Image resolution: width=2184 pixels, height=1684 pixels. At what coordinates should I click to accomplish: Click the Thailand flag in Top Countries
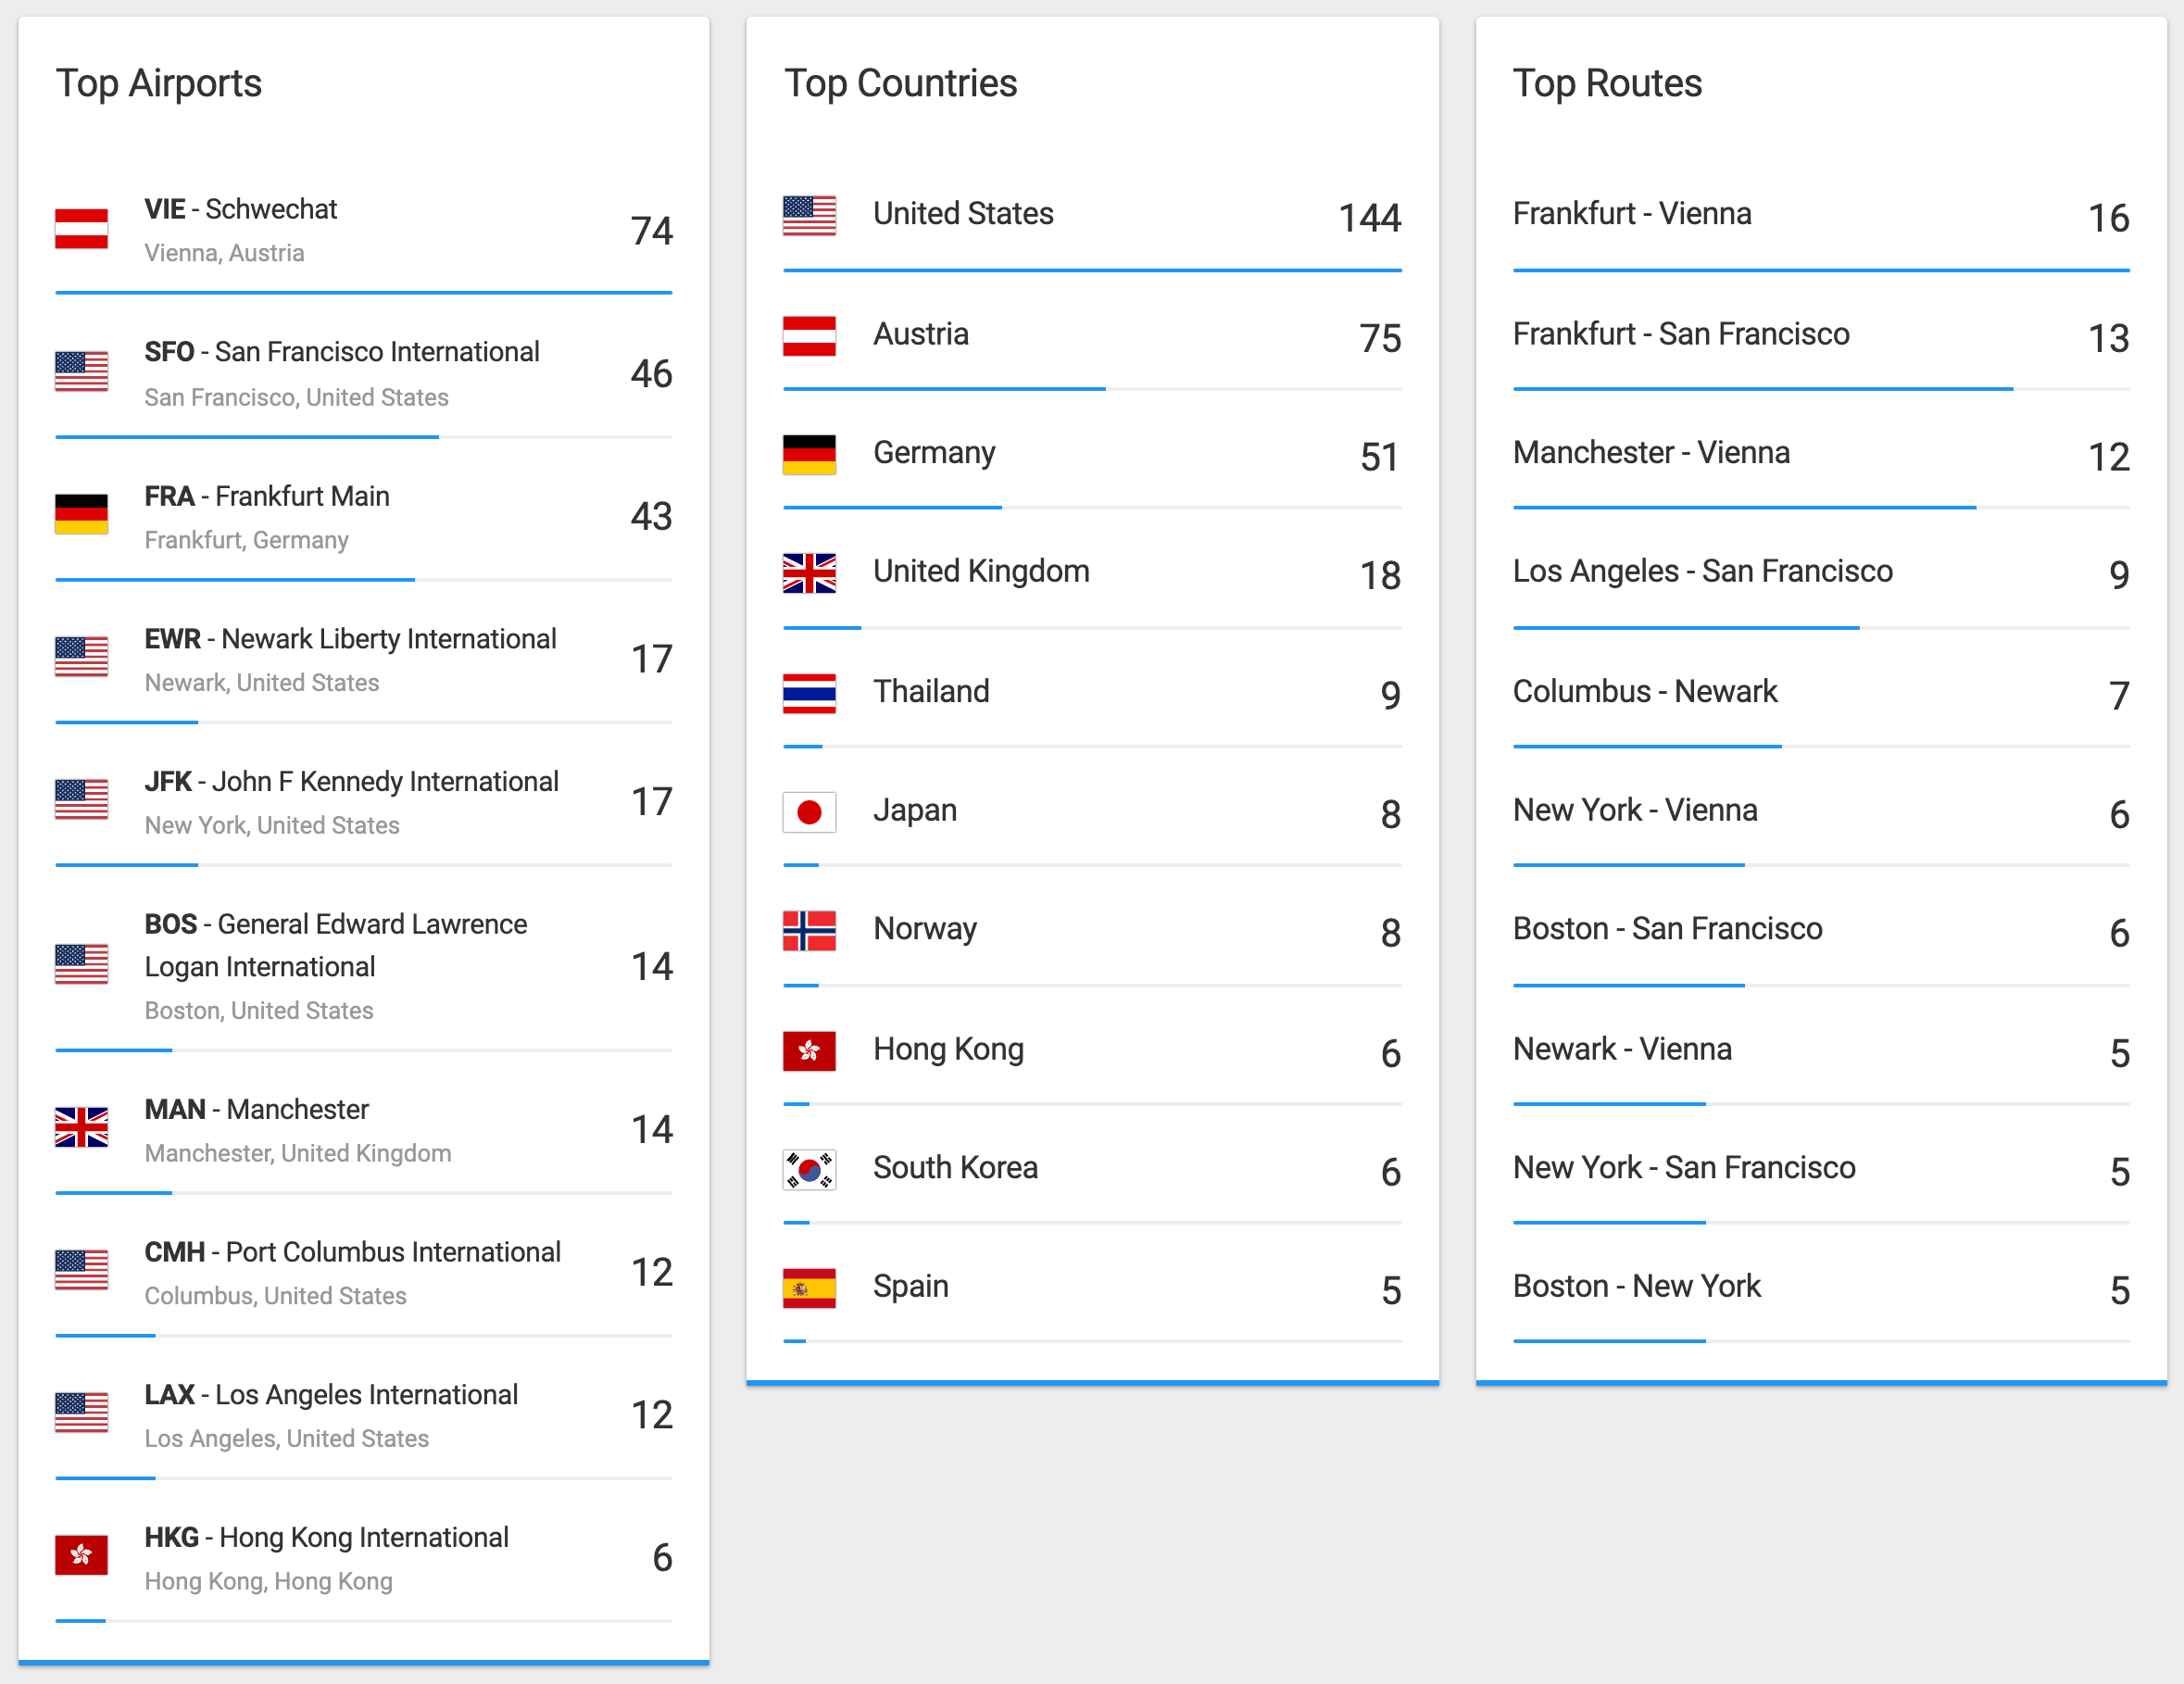[x=809, y=693]
